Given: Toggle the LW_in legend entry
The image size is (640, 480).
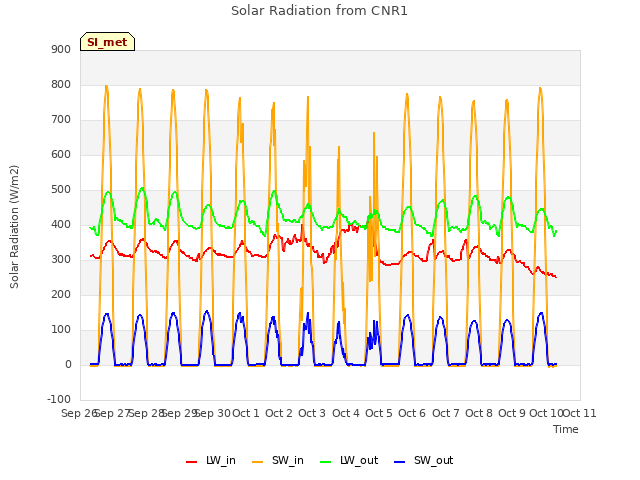Looking at the screenshot, I should point(211,460).
